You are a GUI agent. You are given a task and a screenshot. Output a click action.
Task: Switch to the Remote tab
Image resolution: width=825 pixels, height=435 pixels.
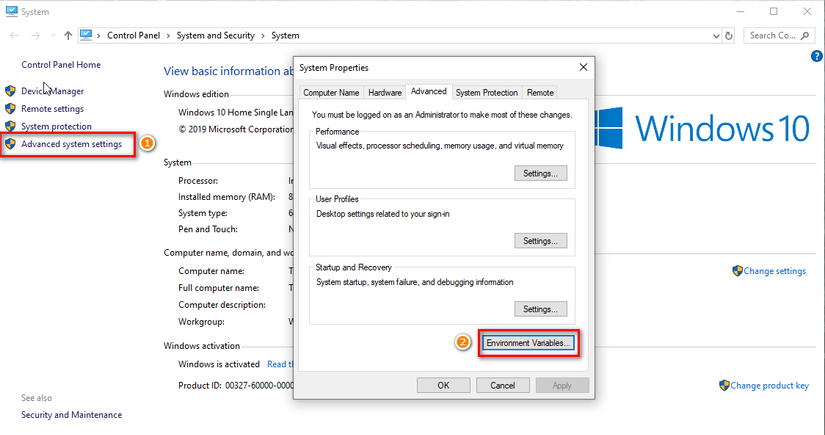(x=540, y=93)
